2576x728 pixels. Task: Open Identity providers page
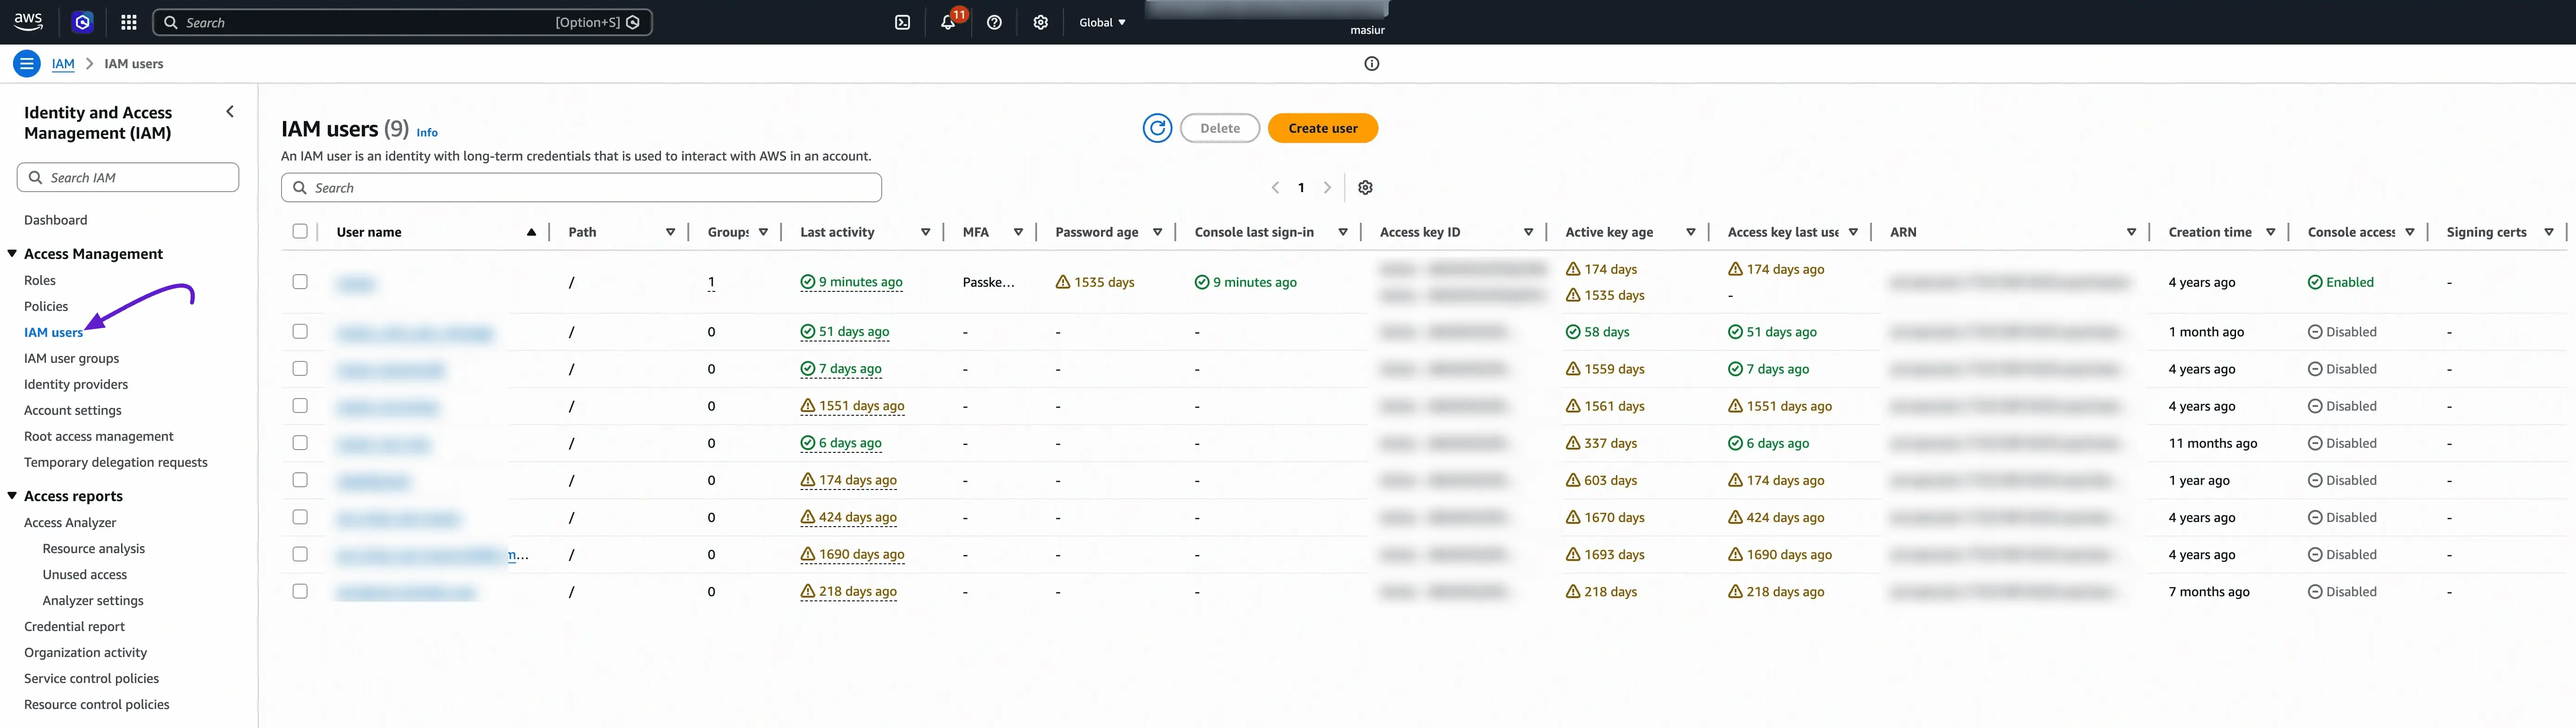pos(76,384)
